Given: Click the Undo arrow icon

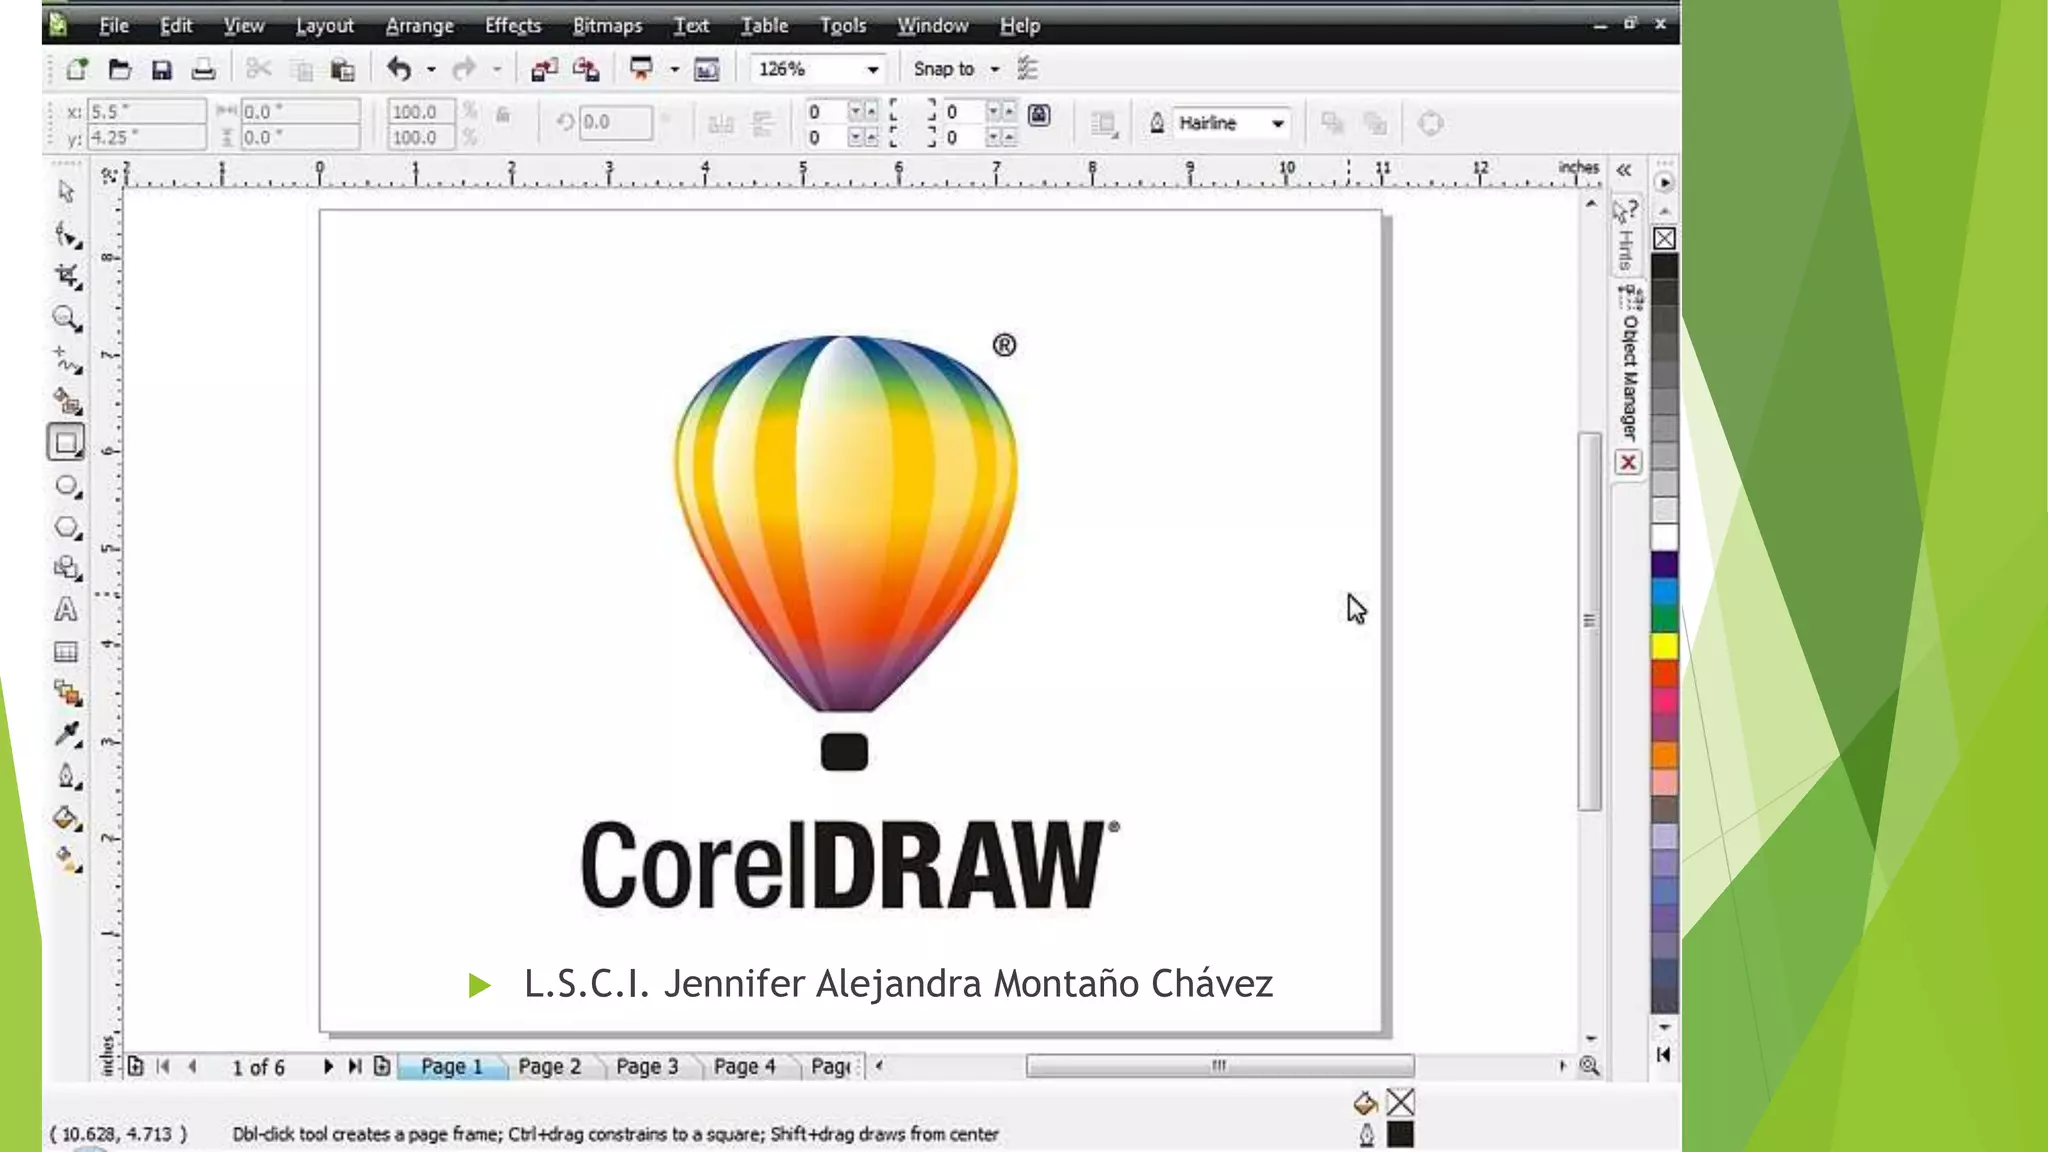Looking at the screenshot, I should pyautogui.click(x=399, y=69).
